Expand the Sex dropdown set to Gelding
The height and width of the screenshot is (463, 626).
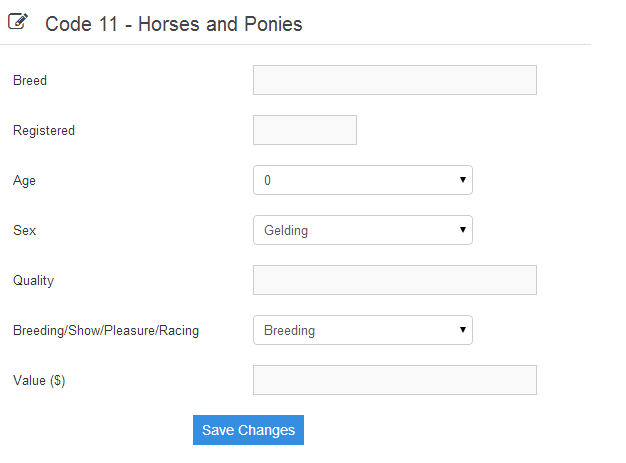click(363, 230)
